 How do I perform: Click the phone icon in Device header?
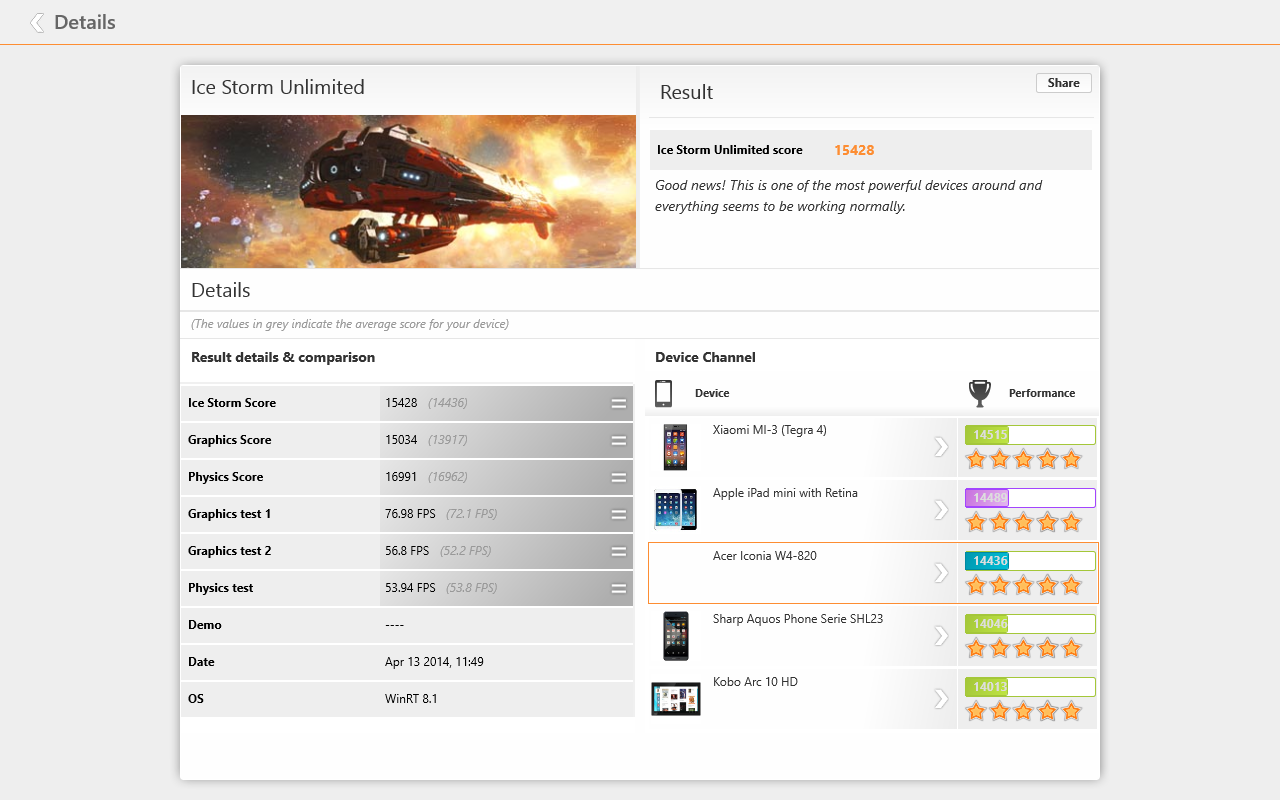click(663, 393)
